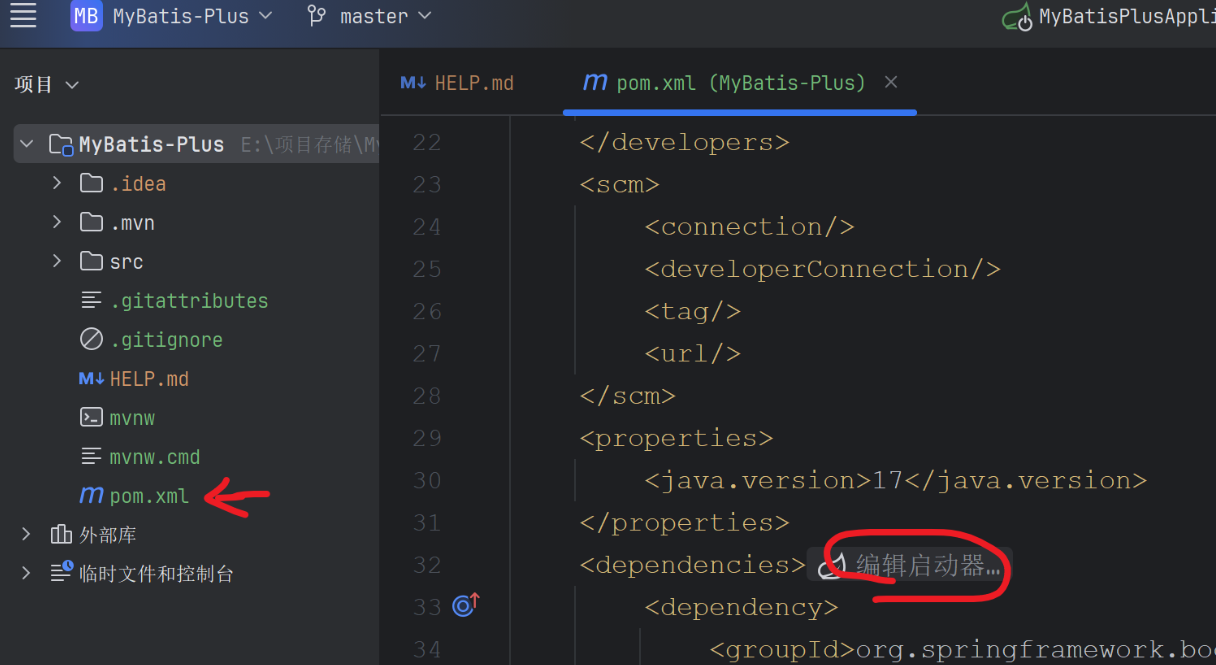
Task: Click the .gitattributes text file icon
Action: tap(92, 301)
